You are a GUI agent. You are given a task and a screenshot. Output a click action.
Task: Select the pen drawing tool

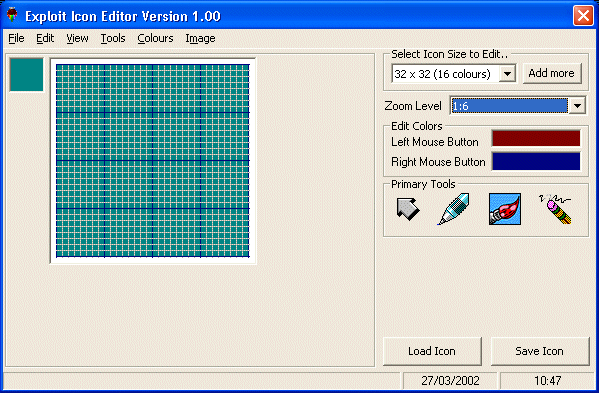(453, 209)
